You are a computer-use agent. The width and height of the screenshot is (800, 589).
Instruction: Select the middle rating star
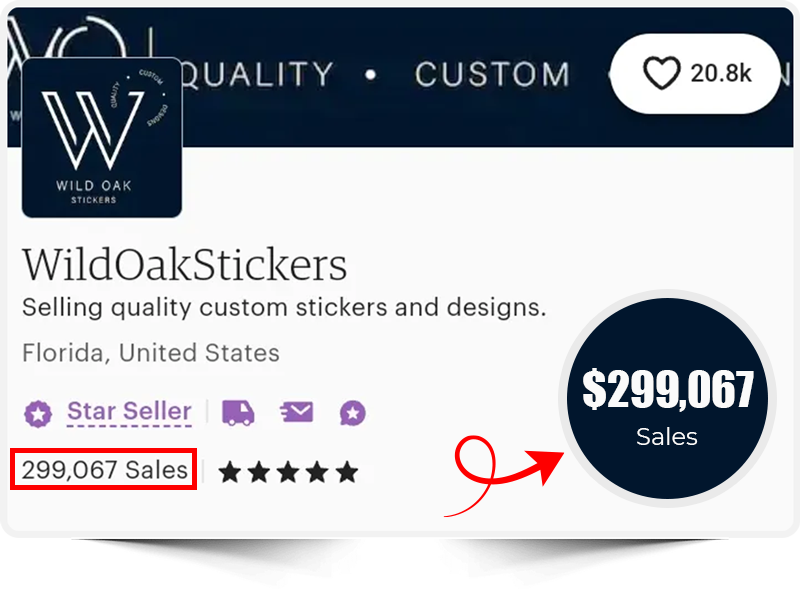point(288,472)
